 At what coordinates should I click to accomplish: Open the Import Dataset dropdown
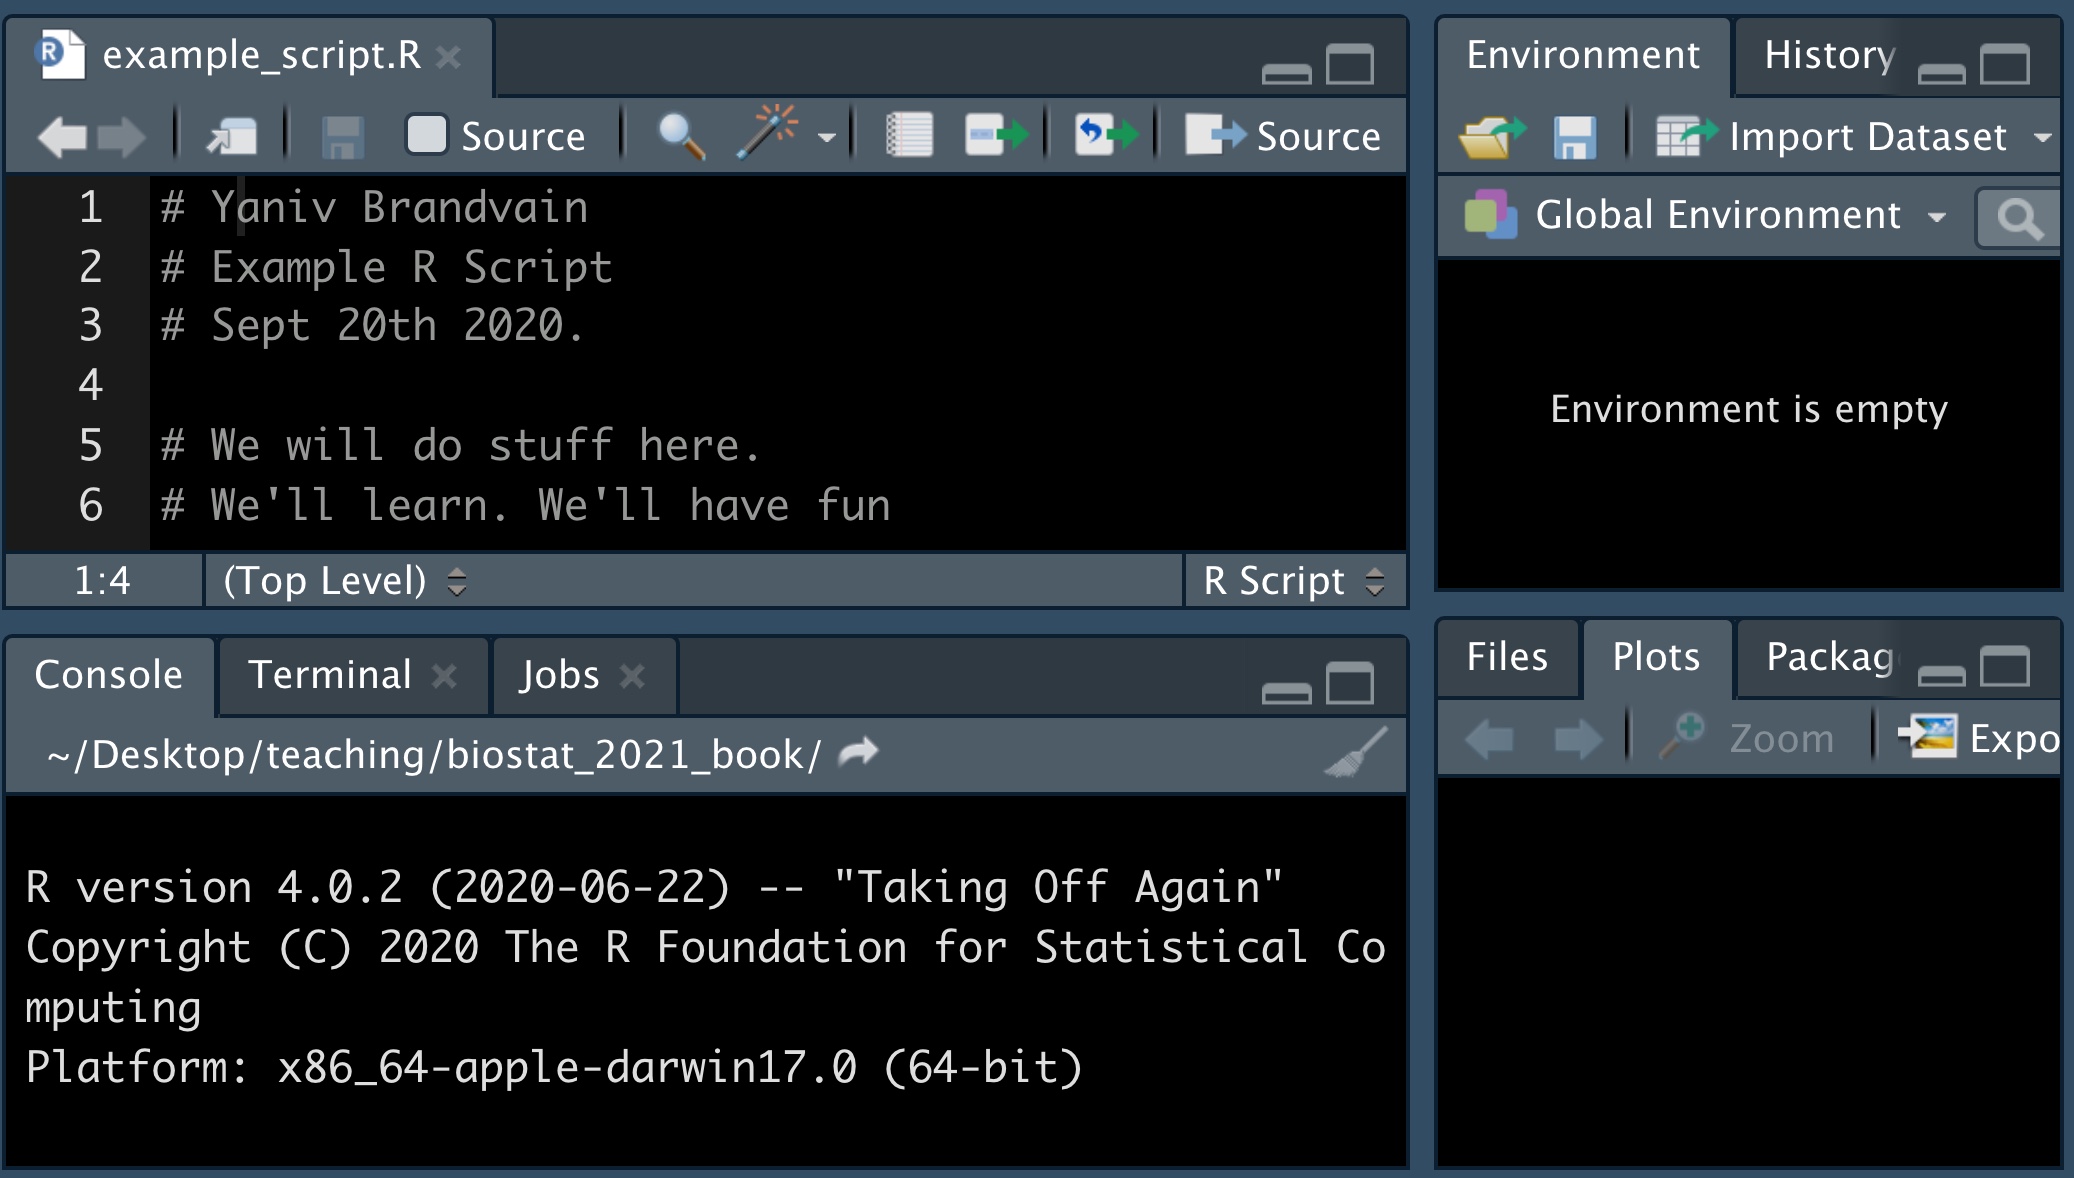[1866, 137]
